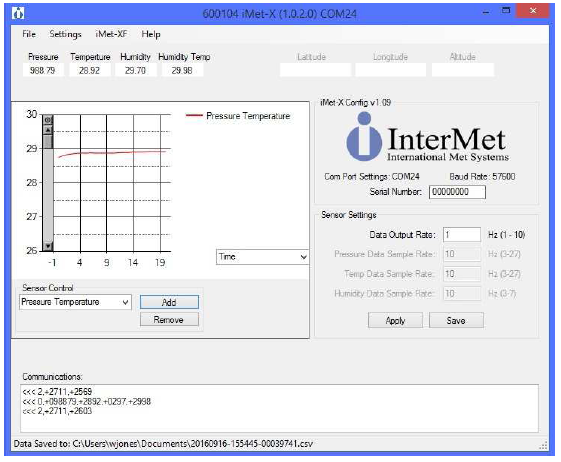Click the Hz (1 - 10) range label
Screen dimensions: 561x462
[x=506, y=235]
